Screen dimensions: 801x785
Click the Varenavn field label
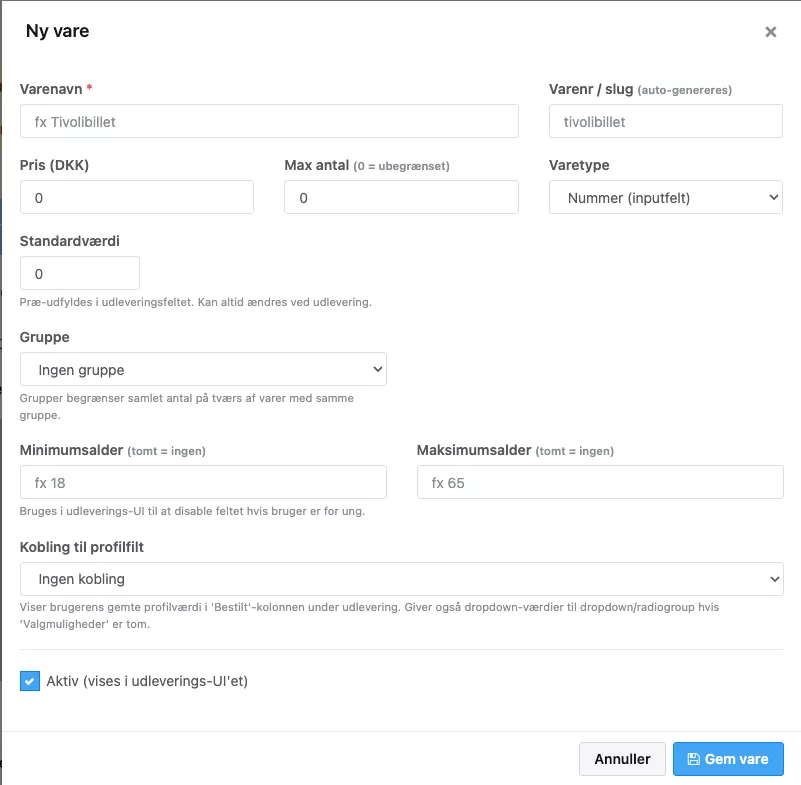coord(51,89)
